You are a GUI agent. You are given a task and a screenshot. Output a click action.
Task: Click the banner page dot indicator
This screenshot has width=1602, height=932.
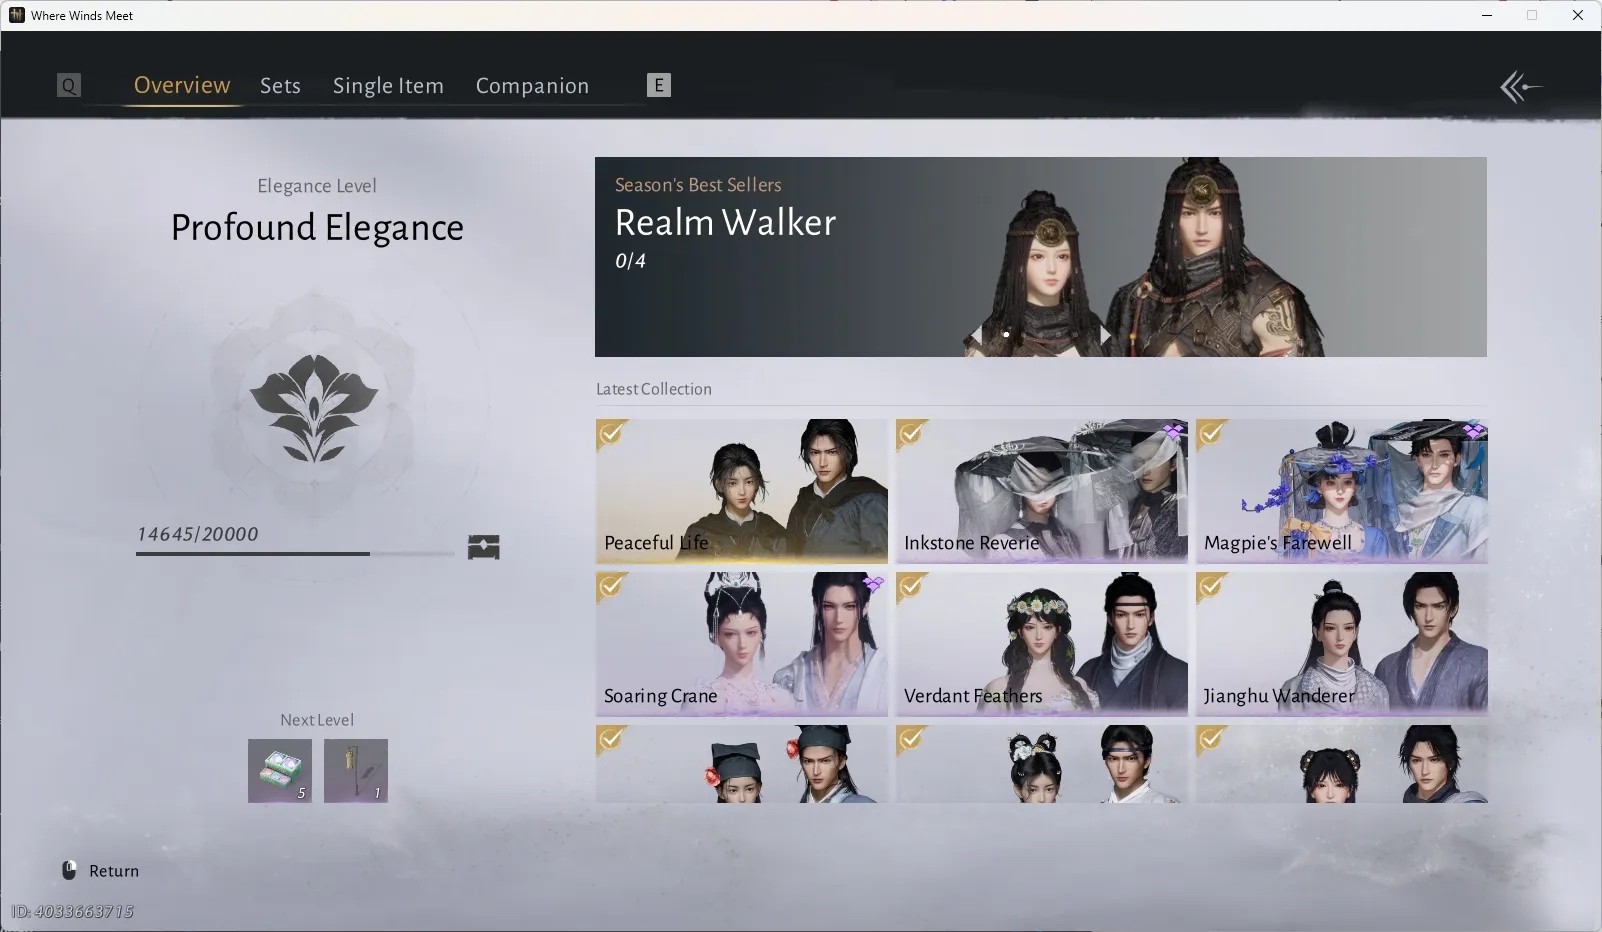coord(1006,335)
